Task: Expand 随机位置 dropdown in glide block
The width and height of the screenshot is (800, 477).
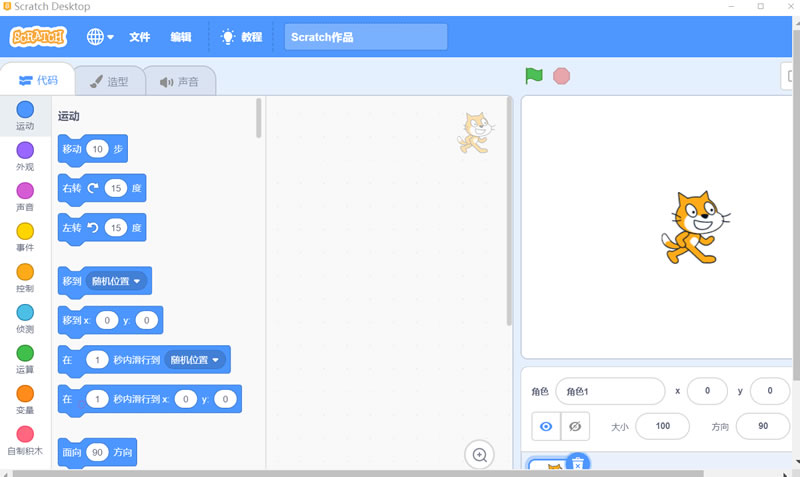Action: (195, 360)
